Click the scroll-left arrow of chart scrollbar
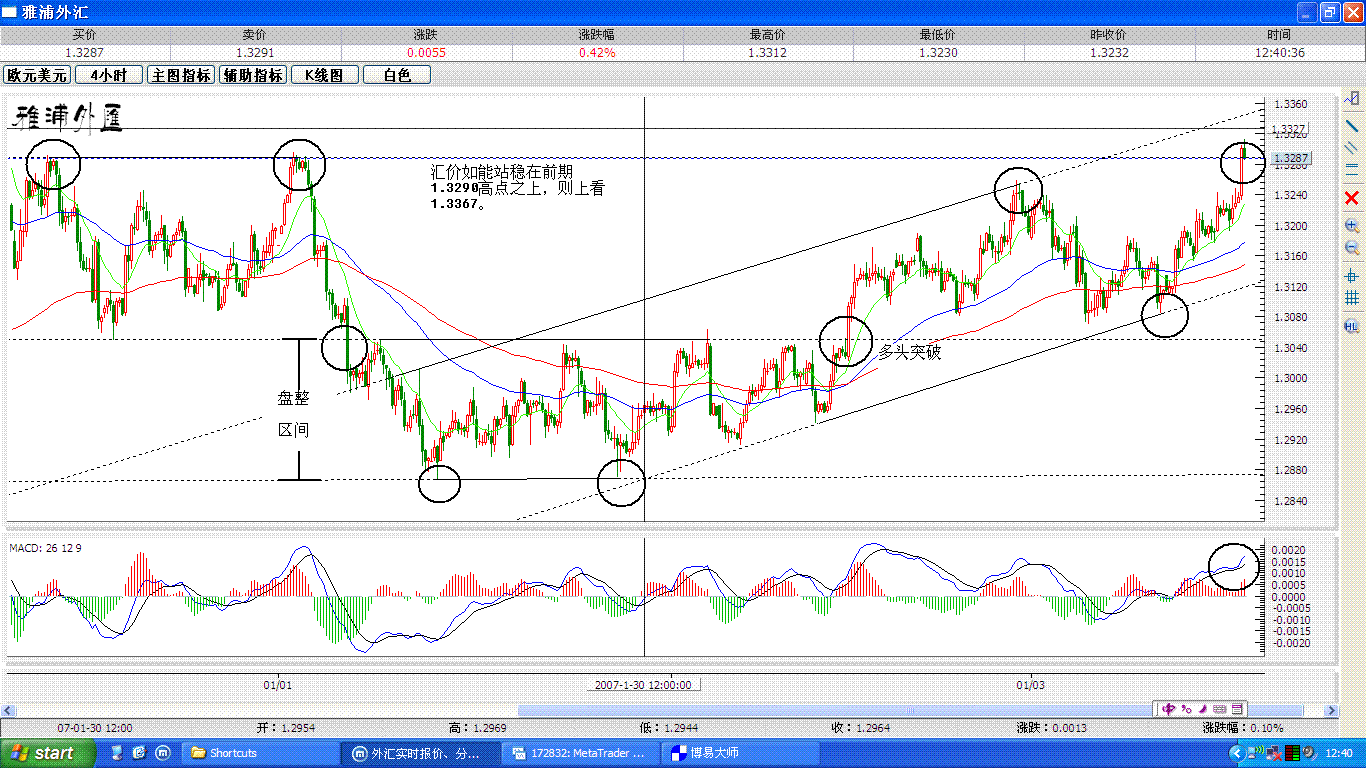This screenshot has width=1366, height=768. tap(8, 709)
